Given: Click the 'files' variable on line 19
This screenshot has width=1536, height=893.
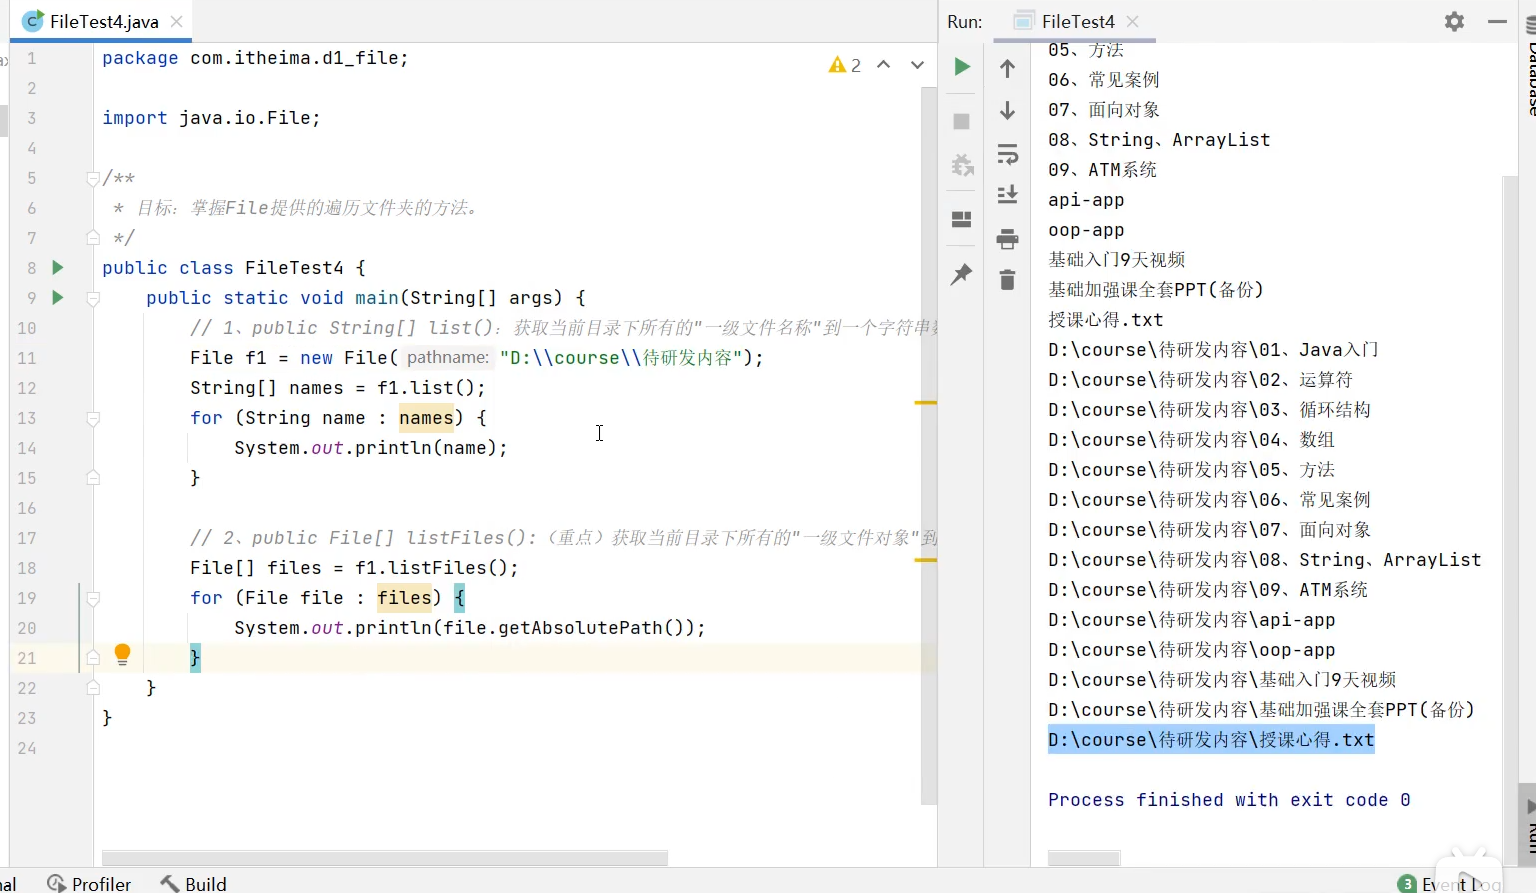Looking at the screenshot, I should click(x=404, y=598).
